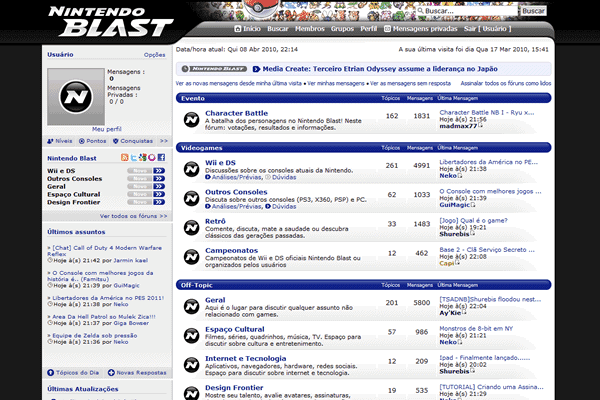The height and width of the screenshot is (400, 600).
Task: Click the Retrô forum status icon
Action: pyautogui.click(x=191, y=228)
